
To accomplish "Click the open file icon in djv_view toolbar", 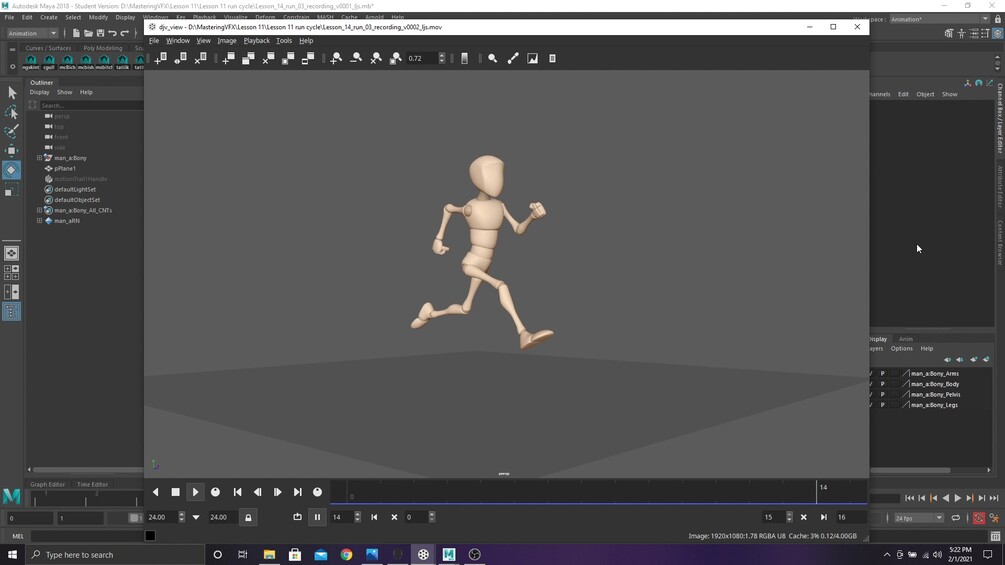I will click(160, 58).
